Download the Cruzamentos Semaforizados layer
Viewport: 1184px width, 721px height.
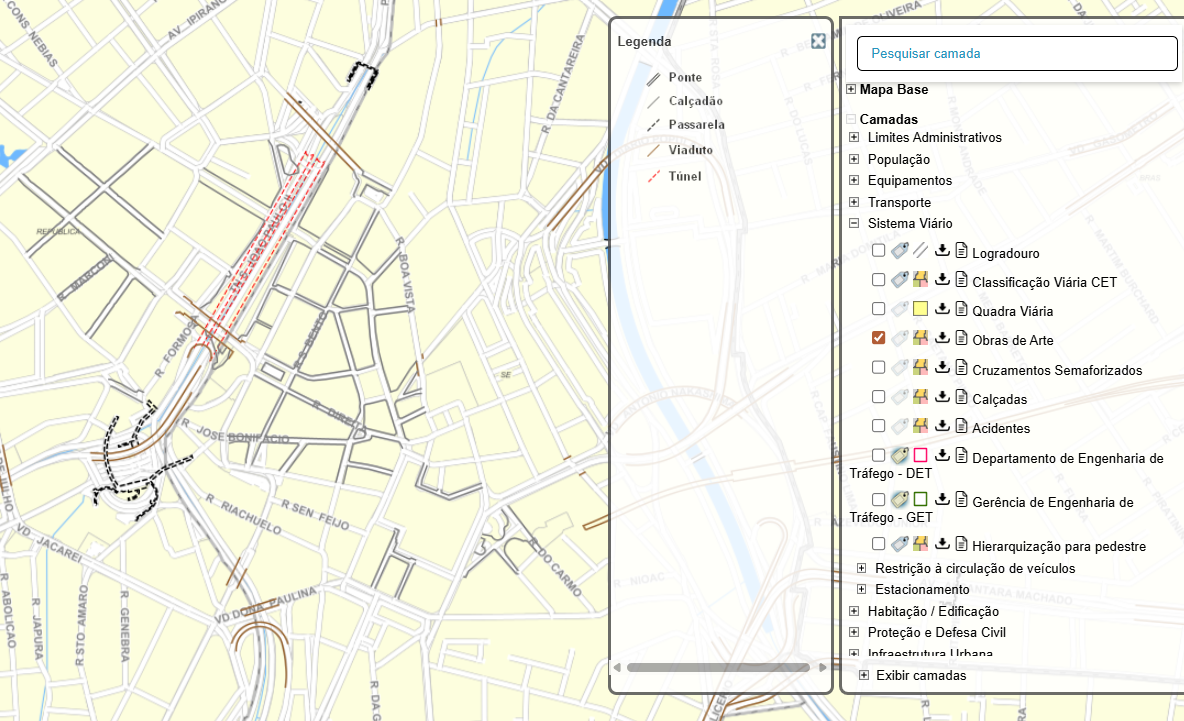tap(942, 368)
